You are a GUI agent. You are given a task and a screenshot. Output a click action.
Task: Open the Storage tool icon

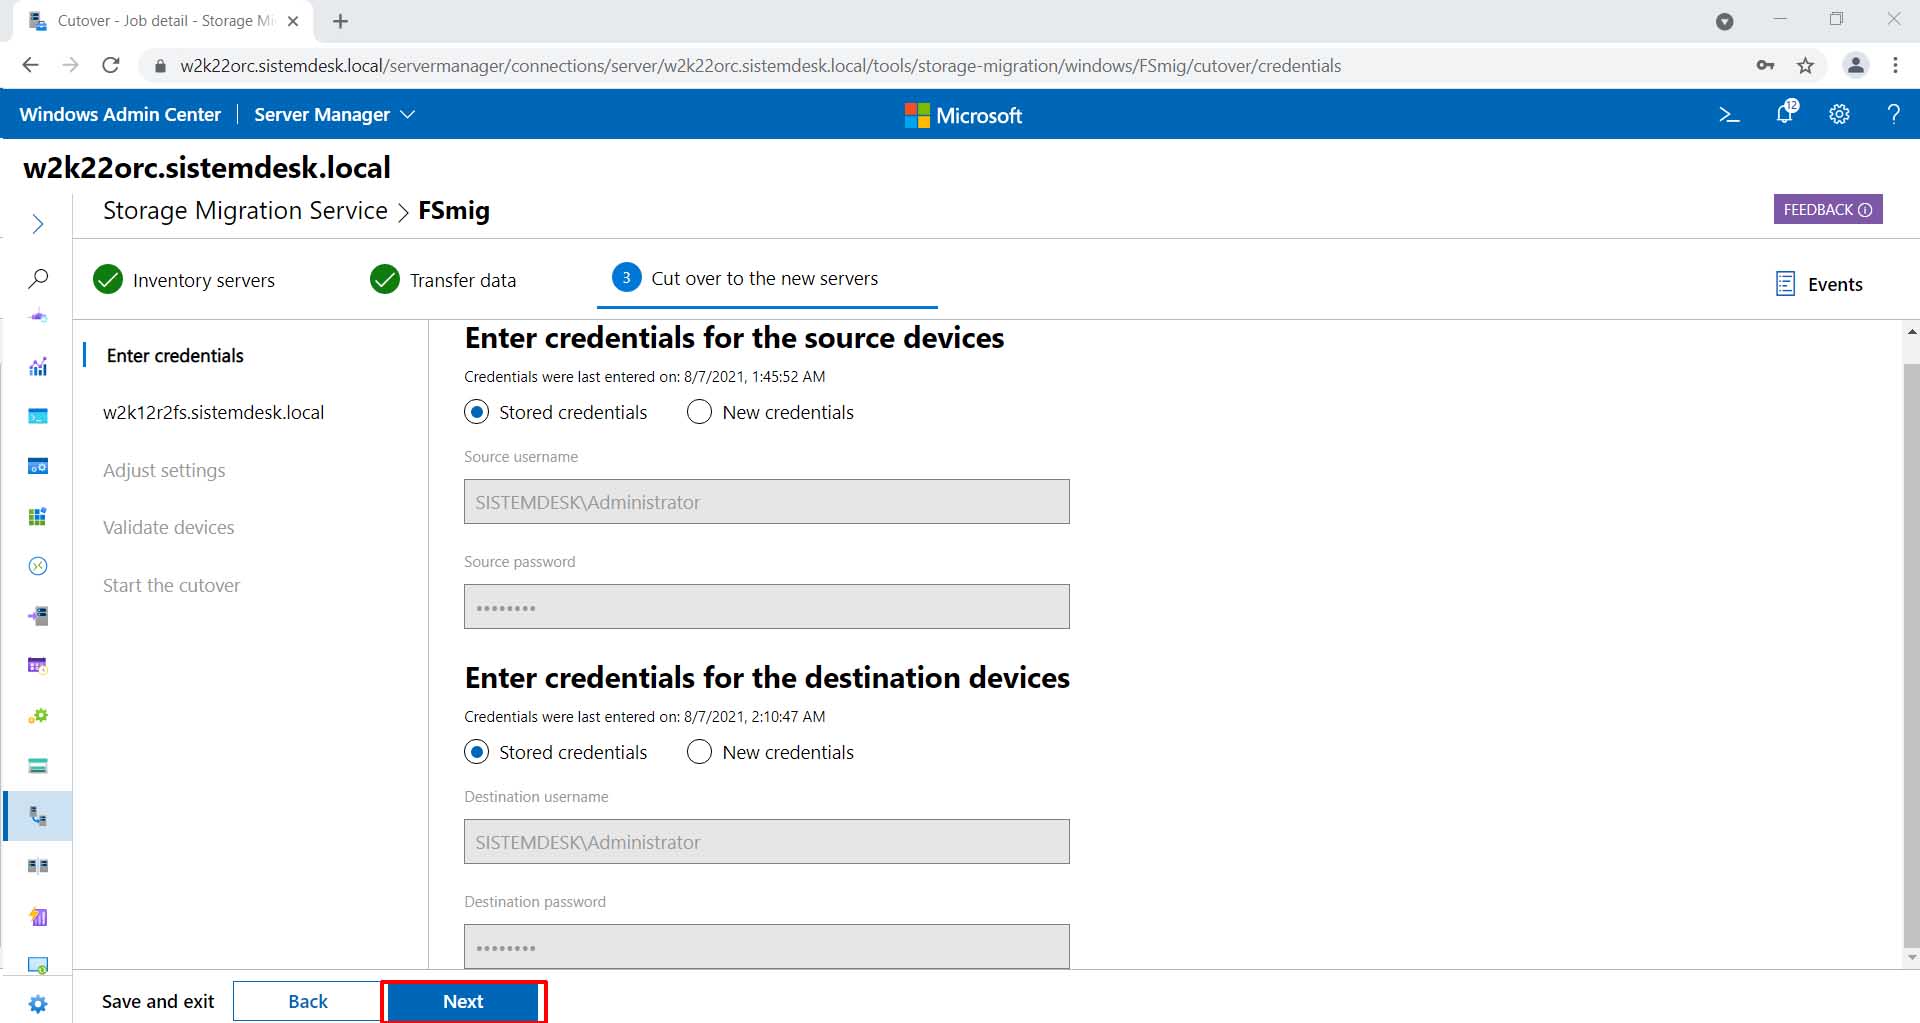[38, 766]
